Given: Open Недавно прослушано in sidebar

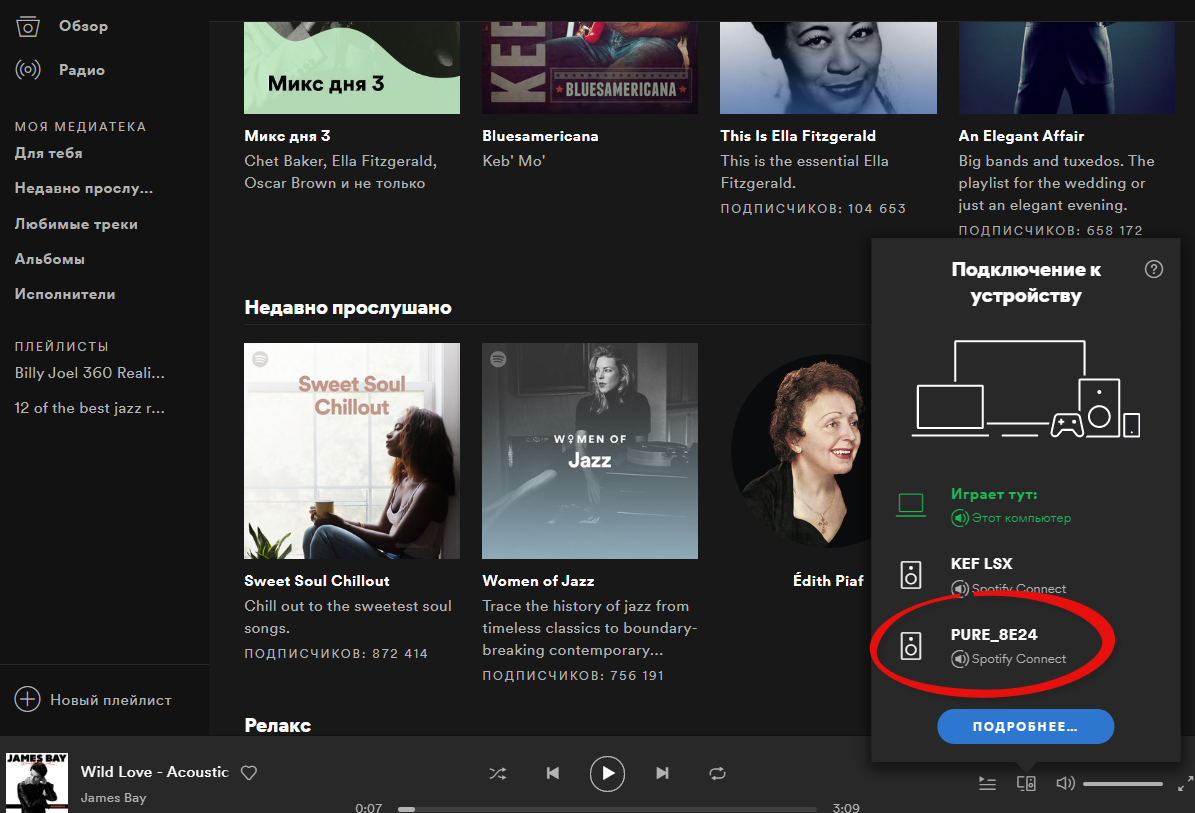Looking at the screenshot, I should (x=84, y=188).
